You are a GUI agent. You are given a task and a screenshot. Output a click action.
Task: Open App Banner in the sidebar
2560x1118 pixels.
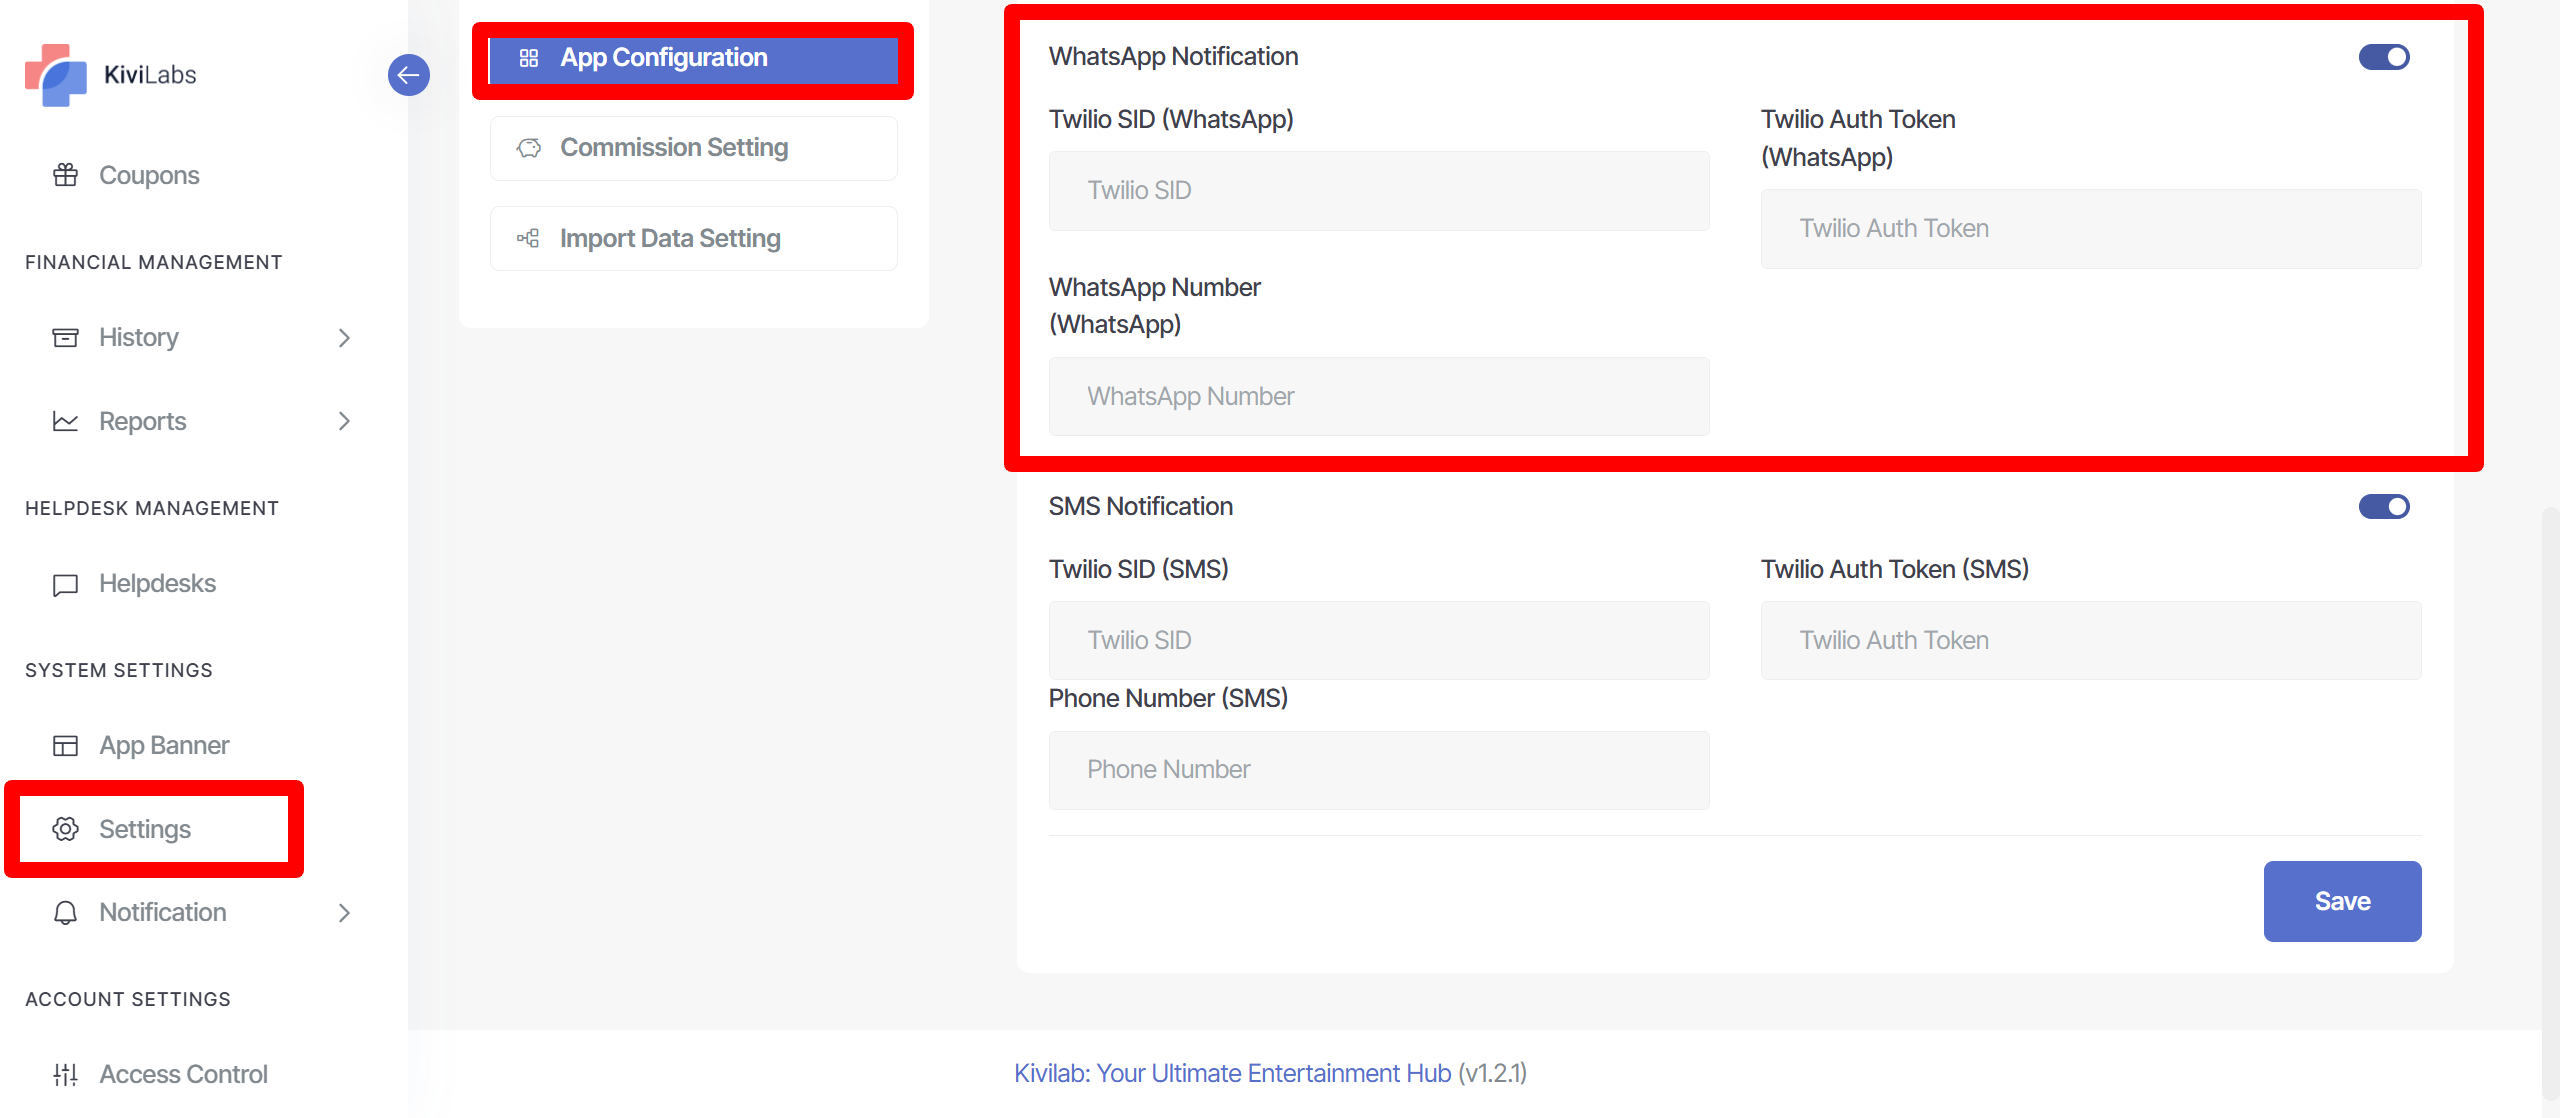click(x=164, y=746)
